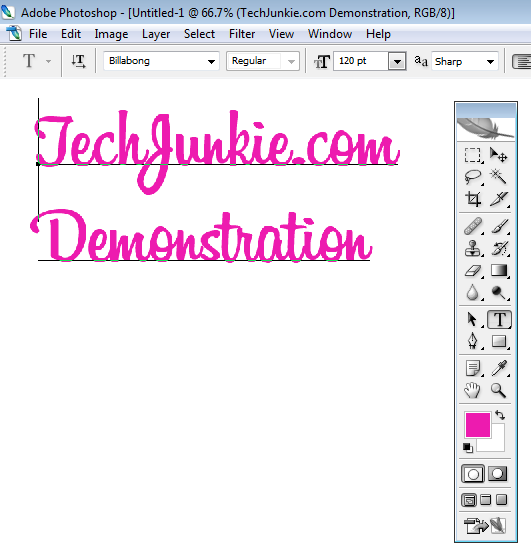Open the 120 pt font size dropdown
Screen dimensions: 531x553
pos(397,62)
